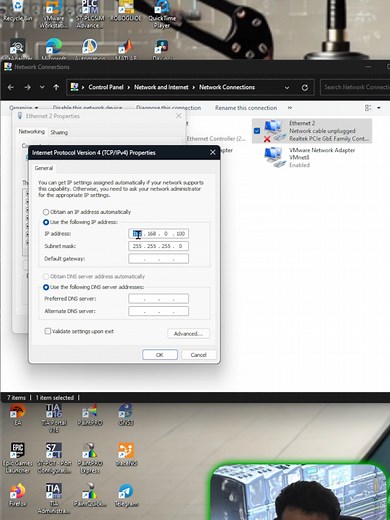Click the Alternate DNS server field

pyautogui.click(x=158, y=311)
